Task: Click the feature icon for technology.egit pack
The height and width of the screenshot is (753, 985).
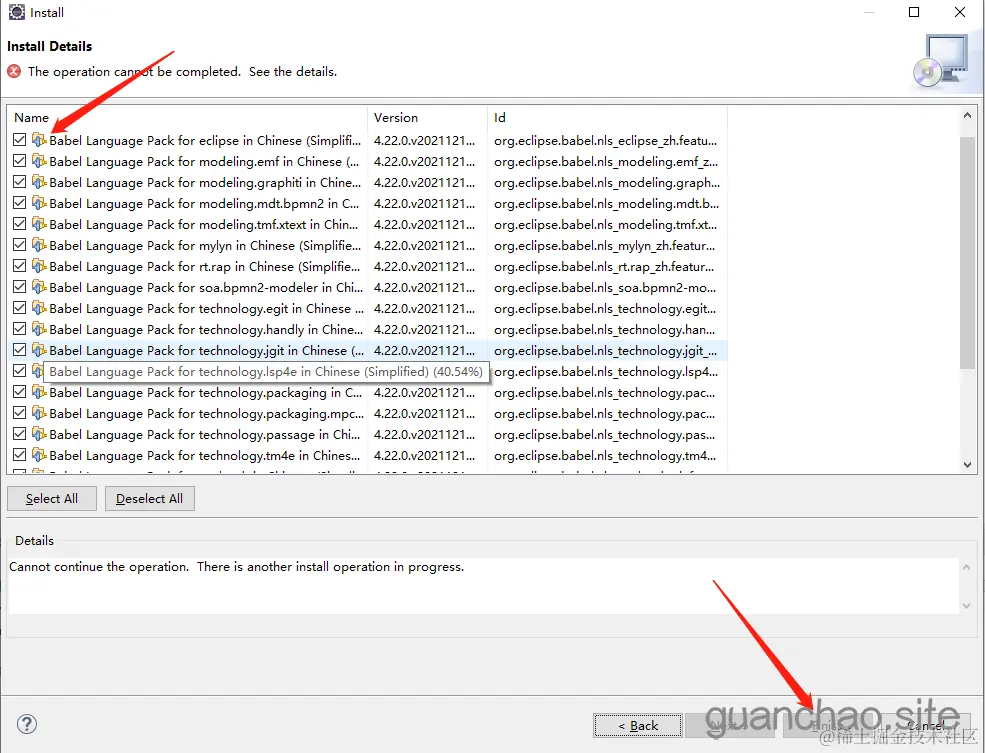Action: (39, 308)
